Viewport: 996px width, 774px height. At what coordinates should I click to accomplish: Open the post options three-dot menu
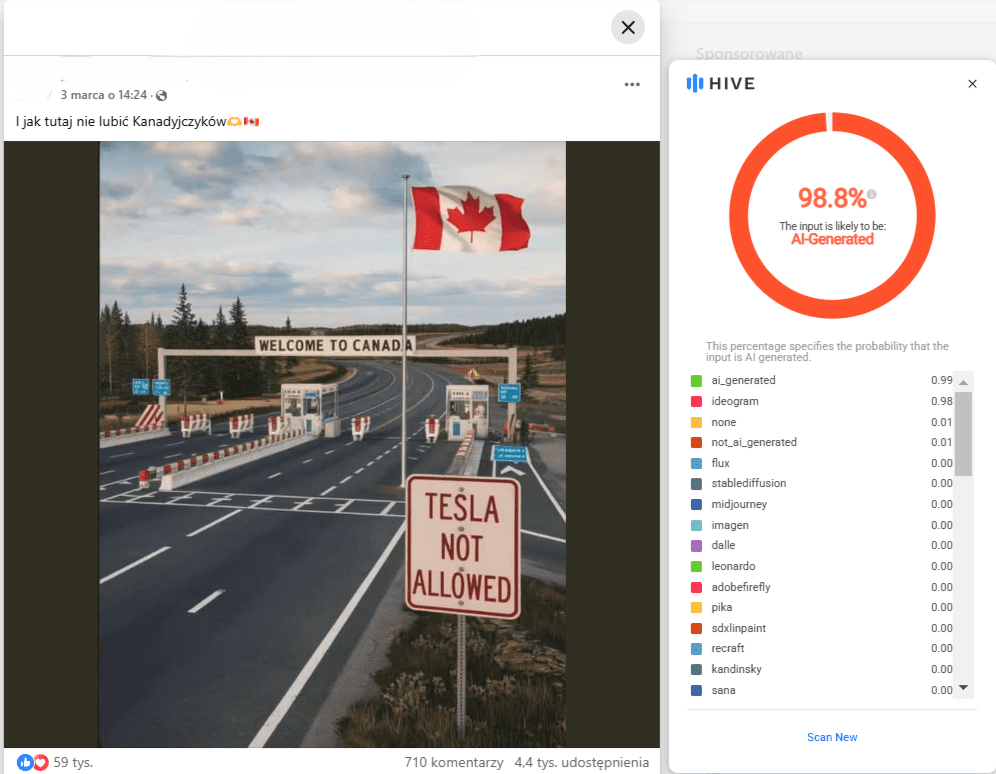[632, 84]
